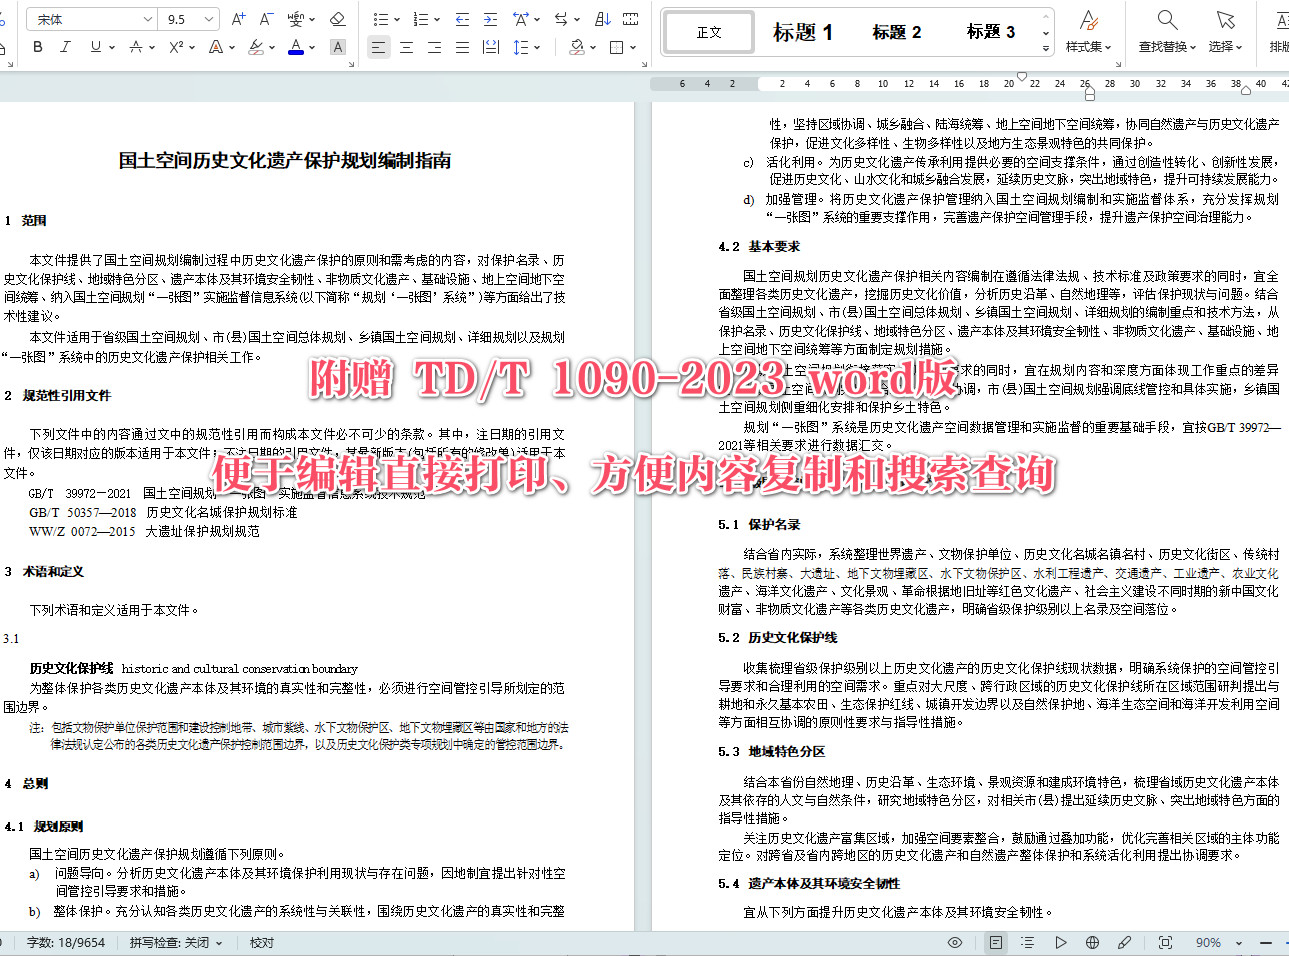Clear formatting with the eraser icon
Screen dimensions: 1289x956
[338, 17]
